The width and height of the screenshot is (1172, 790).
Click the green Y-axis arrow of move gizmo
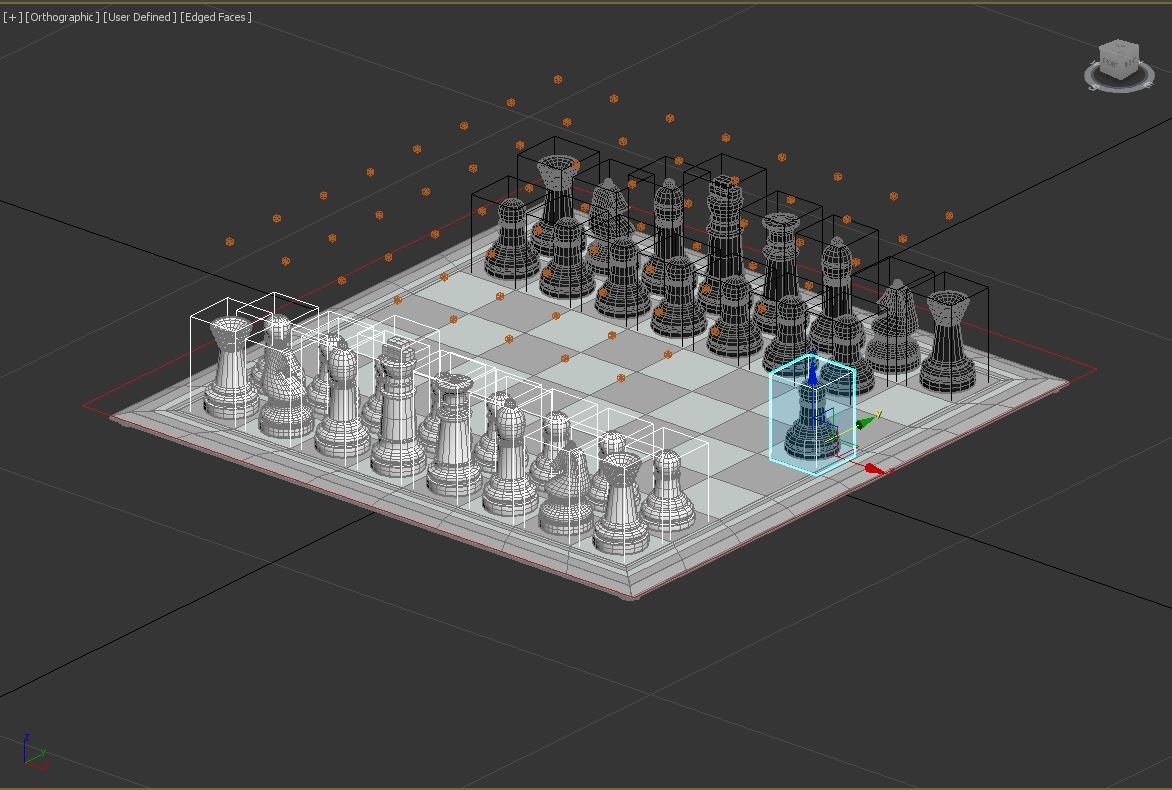(863, 422)
